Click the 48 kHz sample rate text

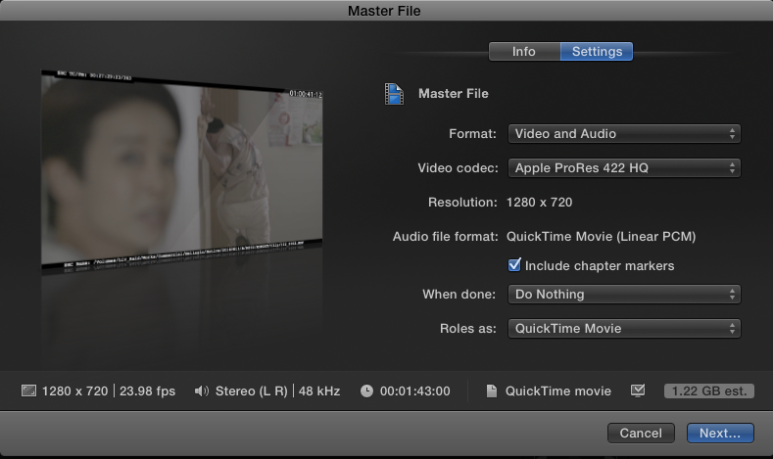319,391
